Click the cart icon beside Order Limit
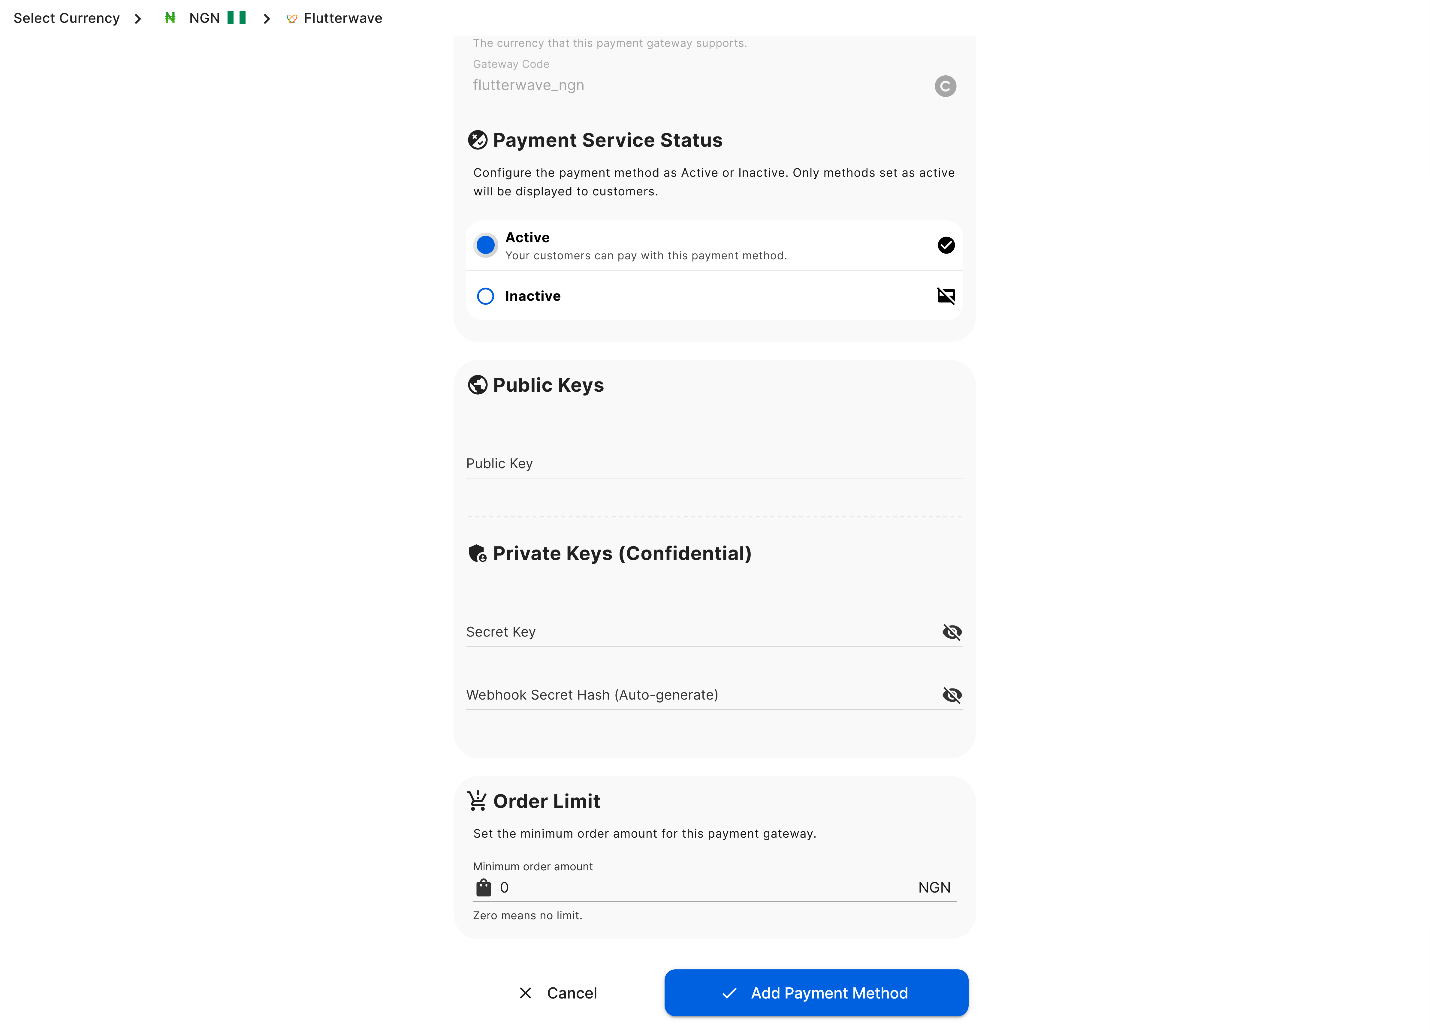The image size is (1430, 1030). [x=478, y=801]
